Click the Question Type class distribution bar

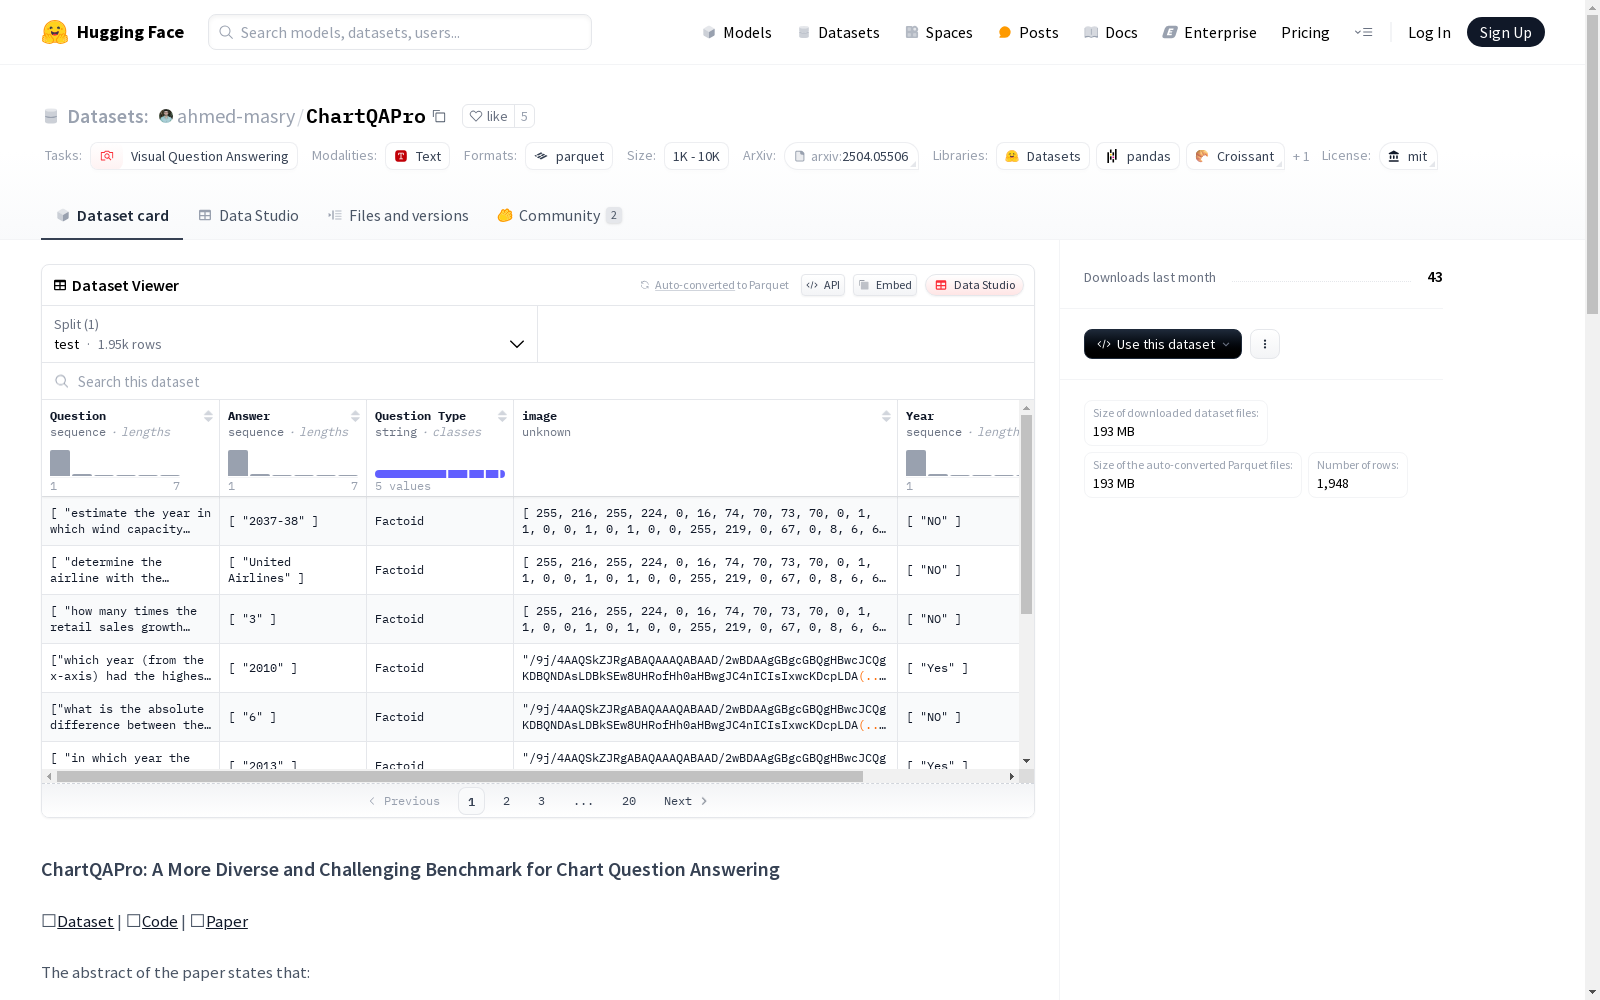(x=440, y=473)
